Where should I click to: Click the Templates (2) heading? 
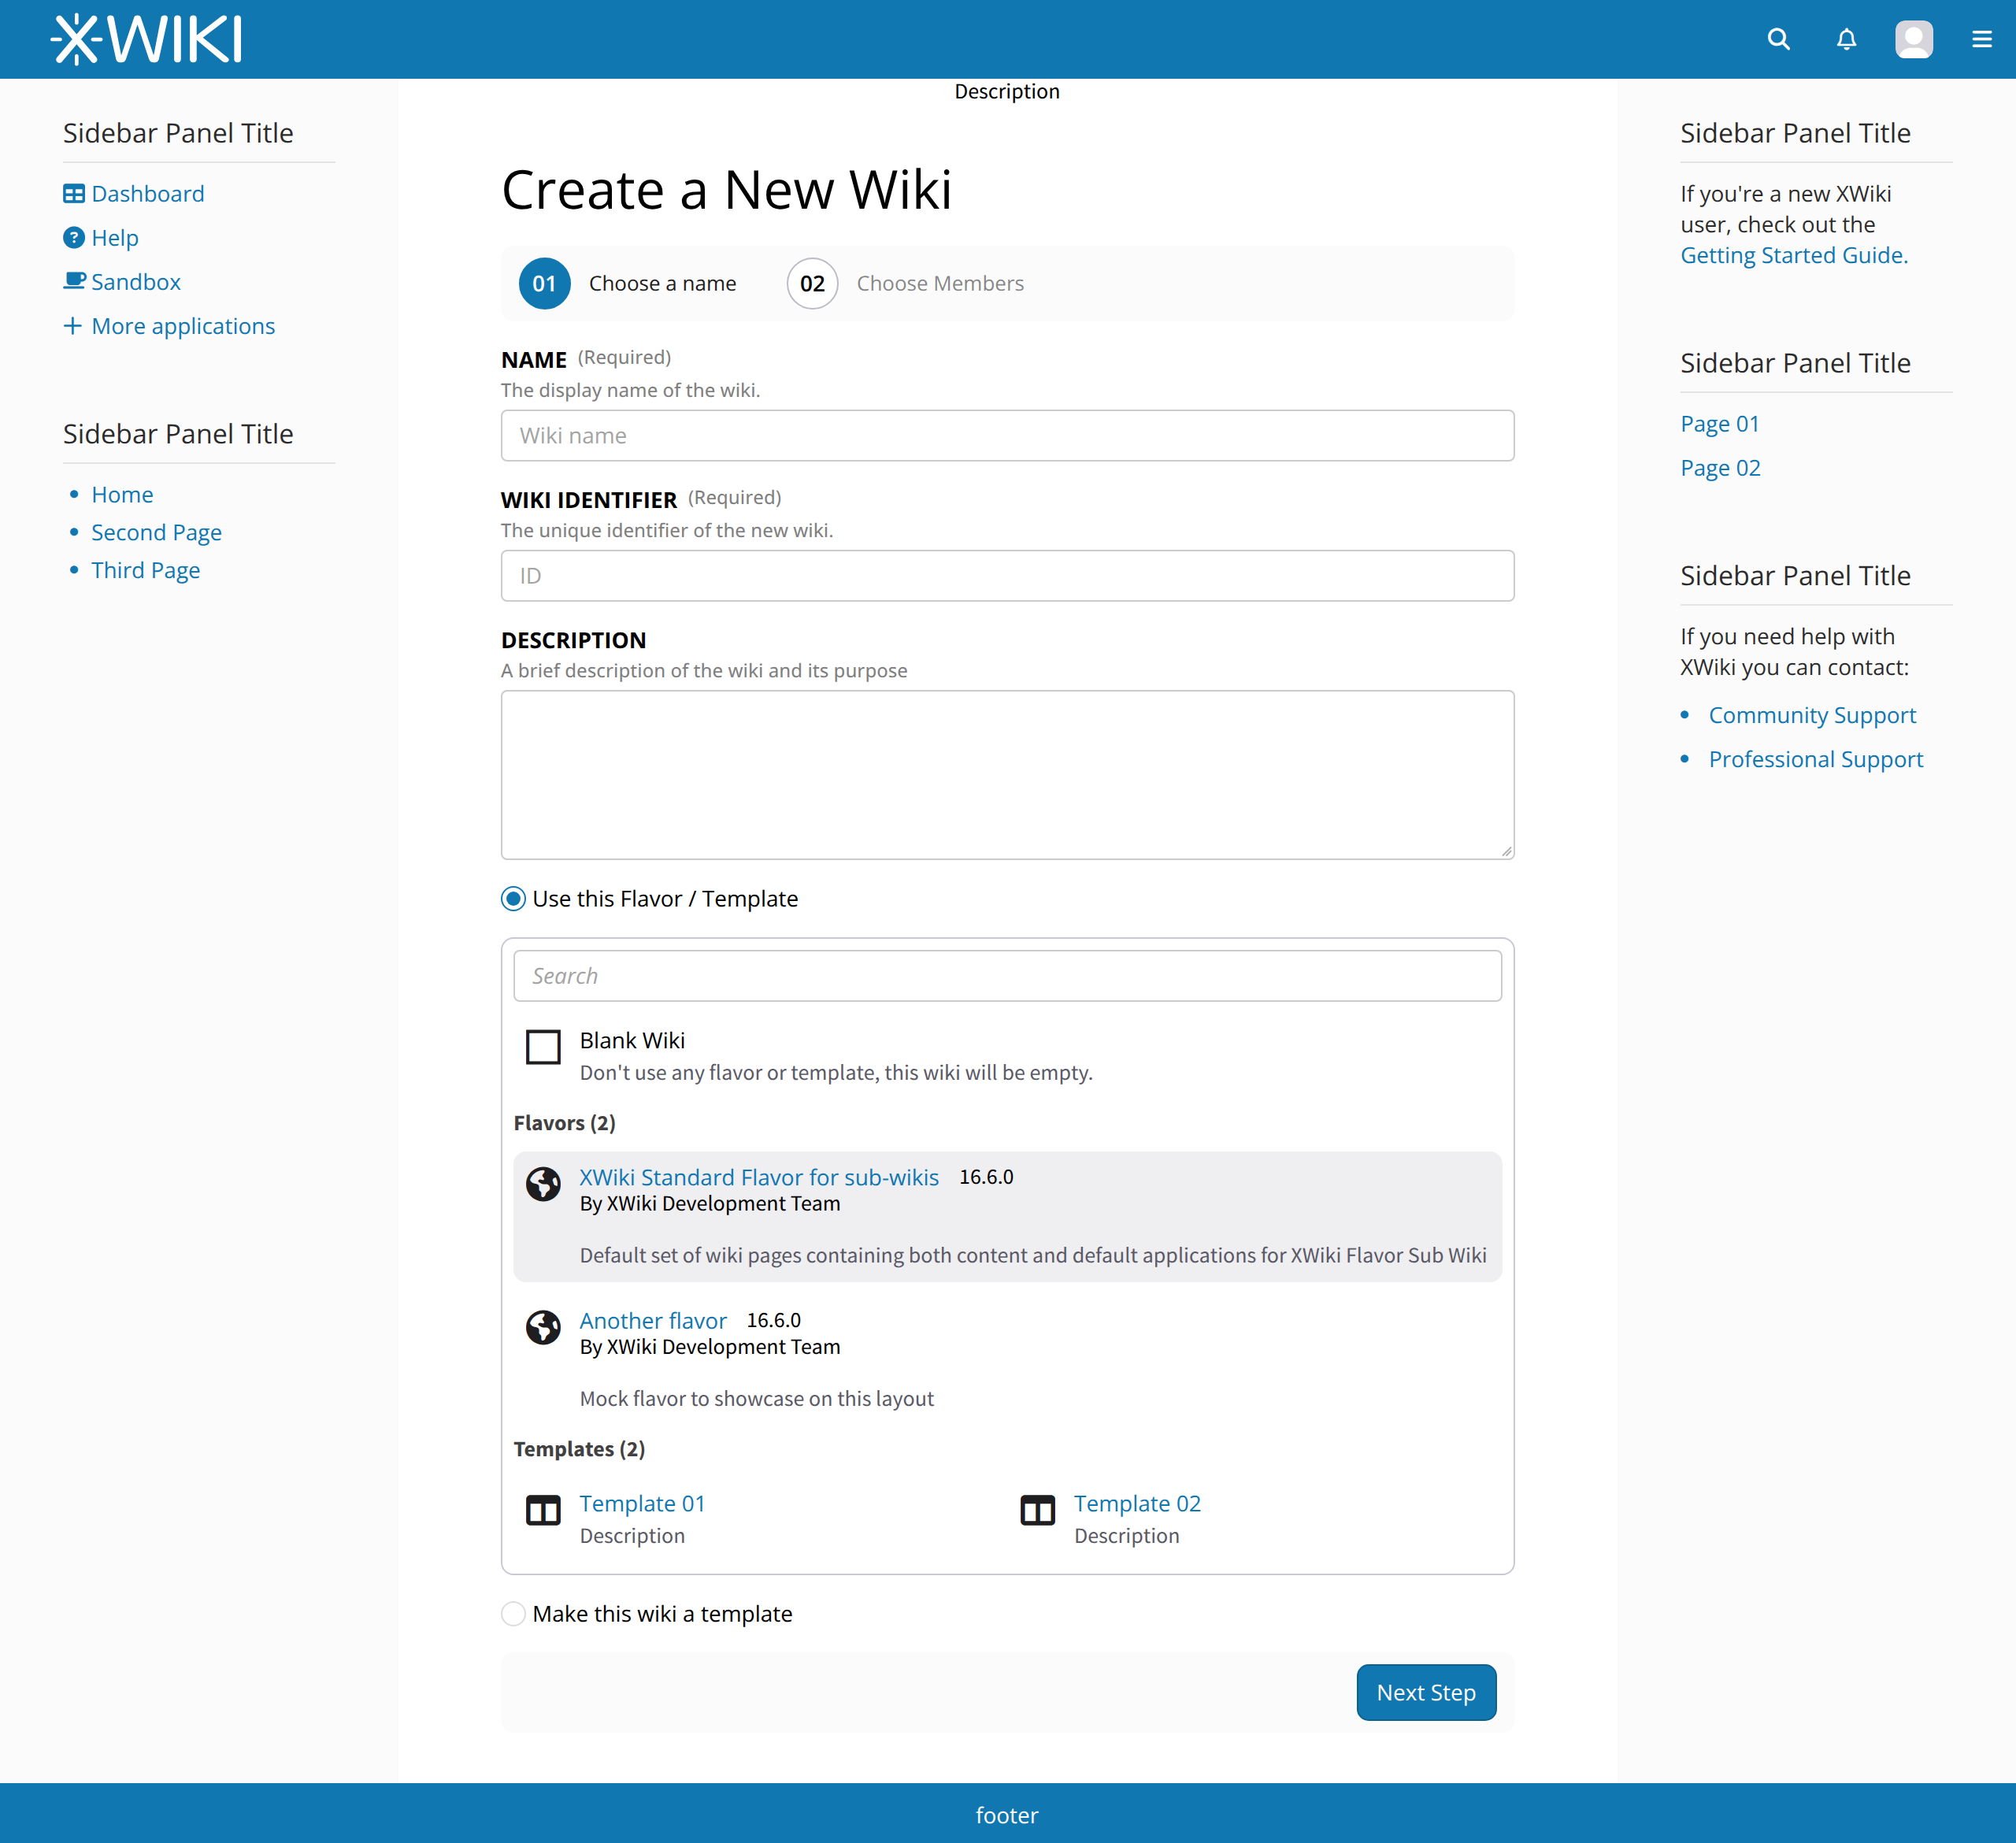[579, 1449]
